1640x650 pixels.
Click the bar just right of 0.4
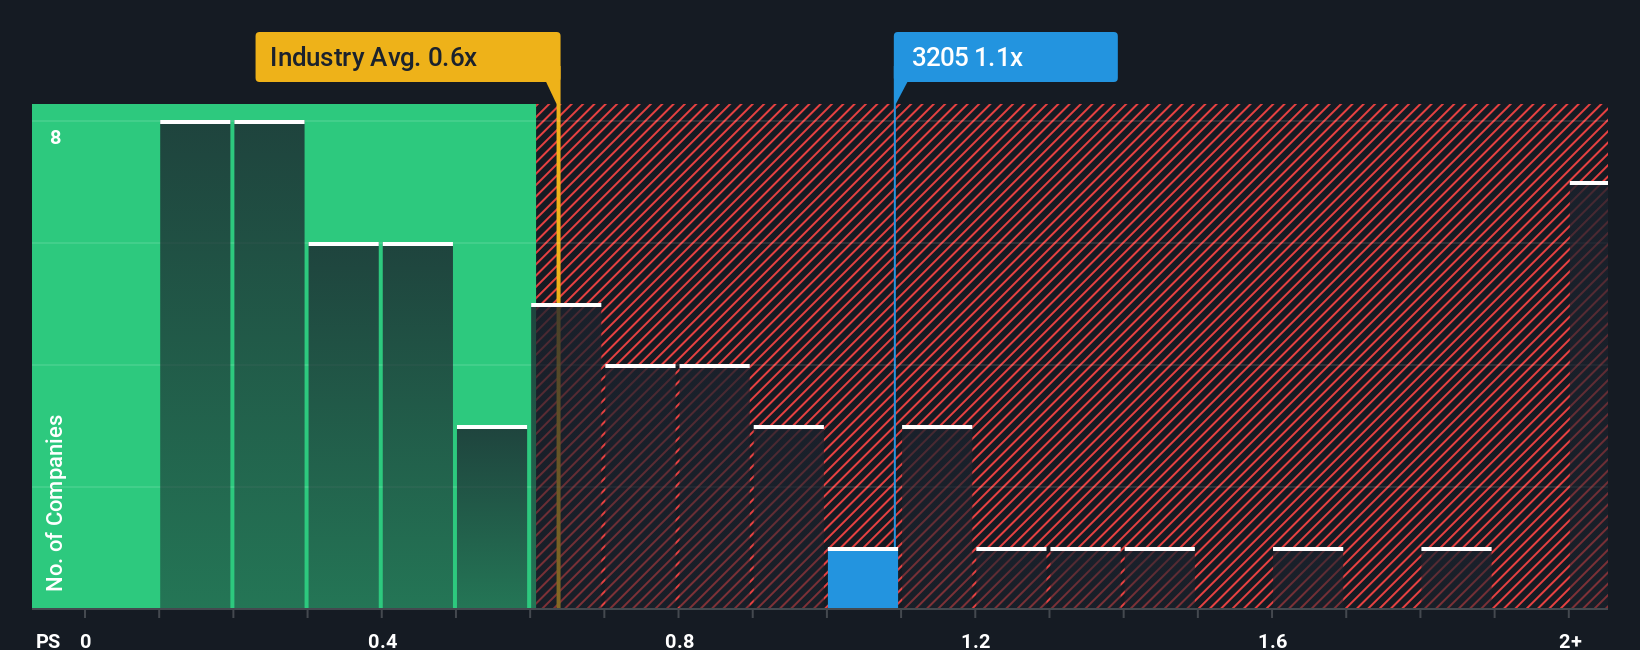[x=417, y=425]
